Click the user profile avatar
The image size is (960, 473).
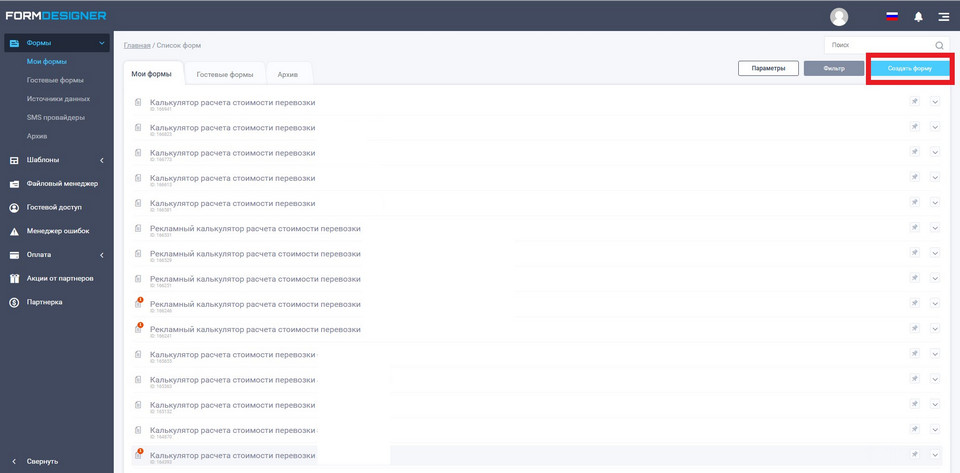(839, 17)
